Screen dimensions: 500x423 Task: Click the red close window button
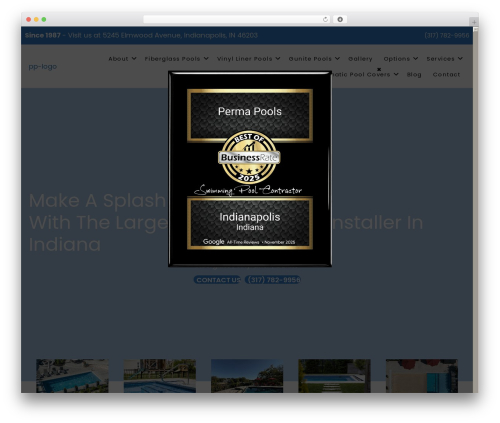(x=29, y=19)
